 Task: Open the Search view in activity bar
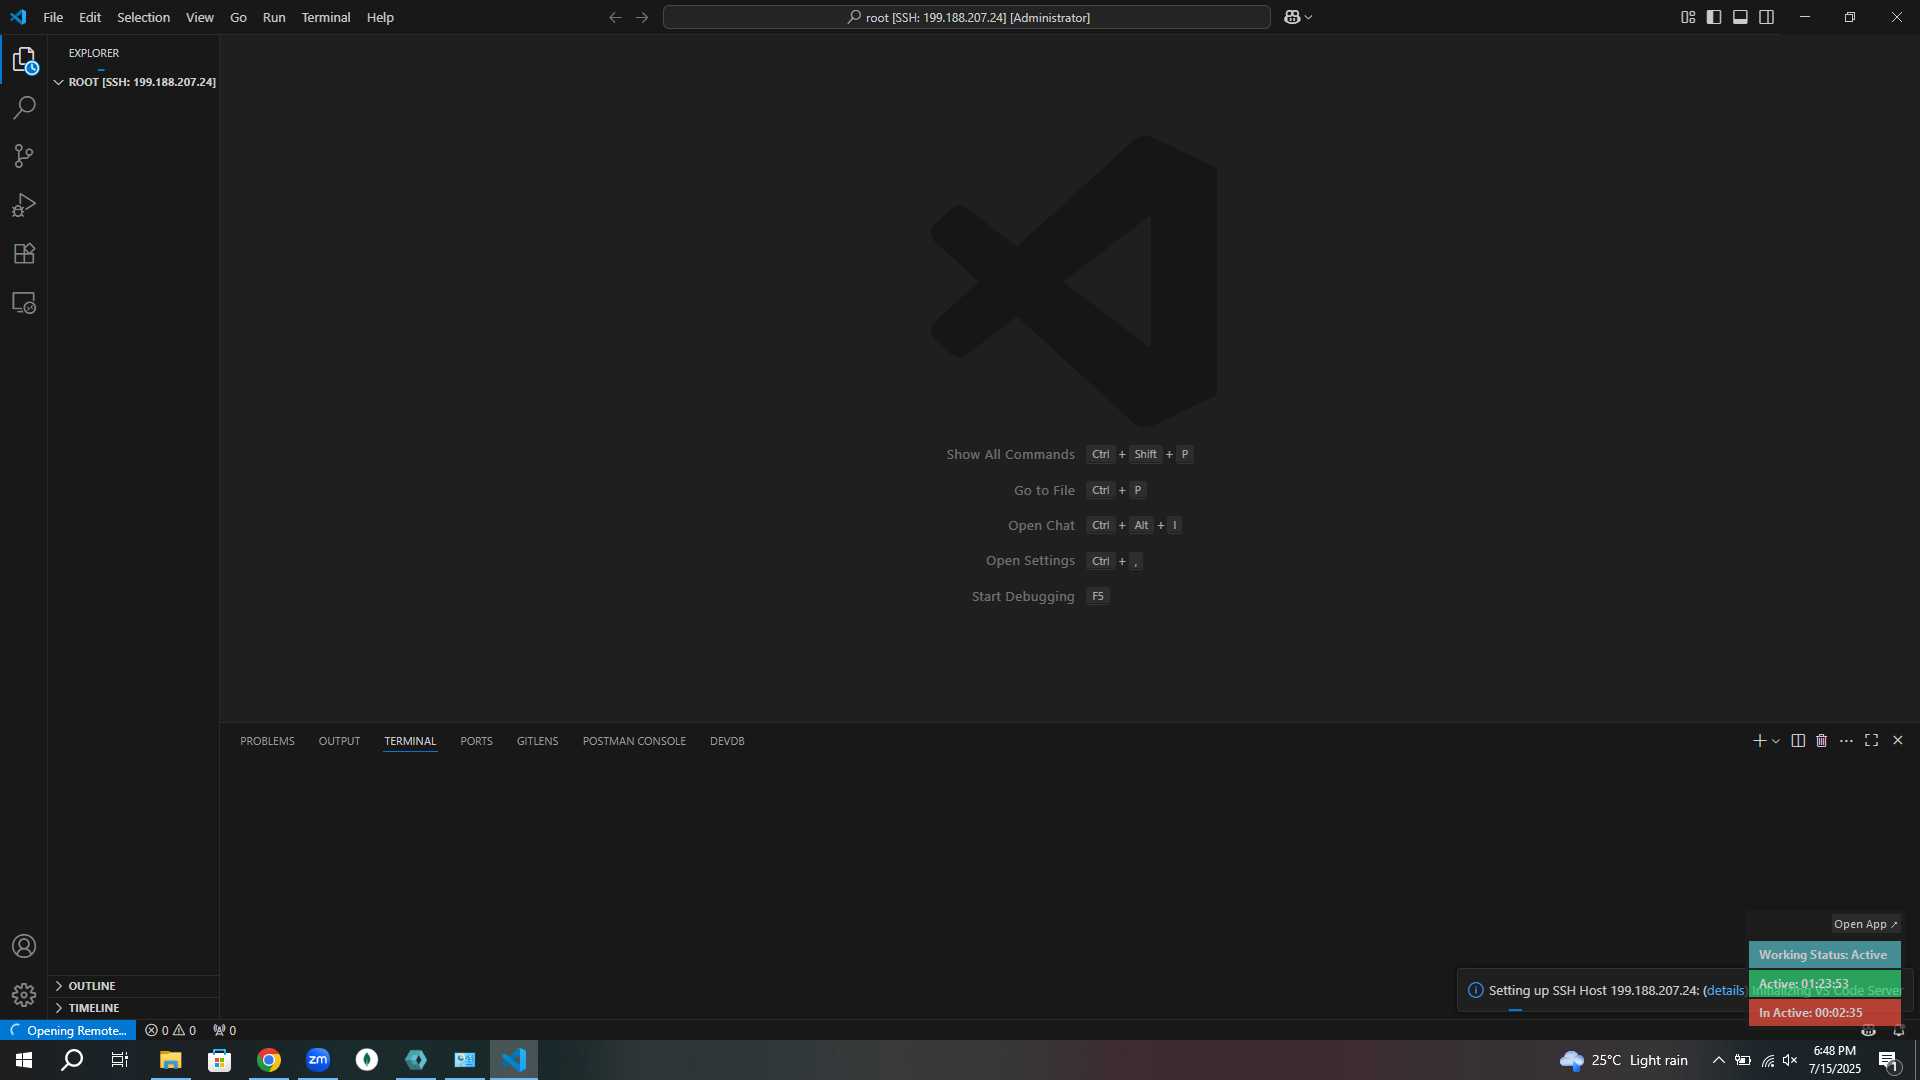[x=24, y=108]
